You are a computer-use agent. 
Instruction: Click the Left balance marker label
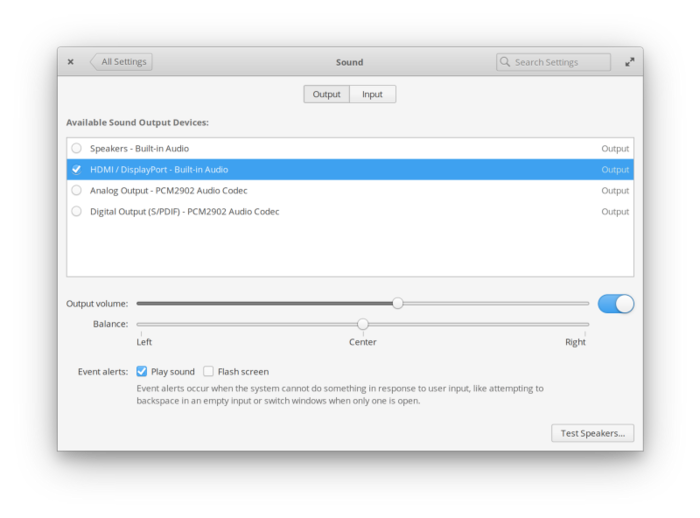[144, 342]
